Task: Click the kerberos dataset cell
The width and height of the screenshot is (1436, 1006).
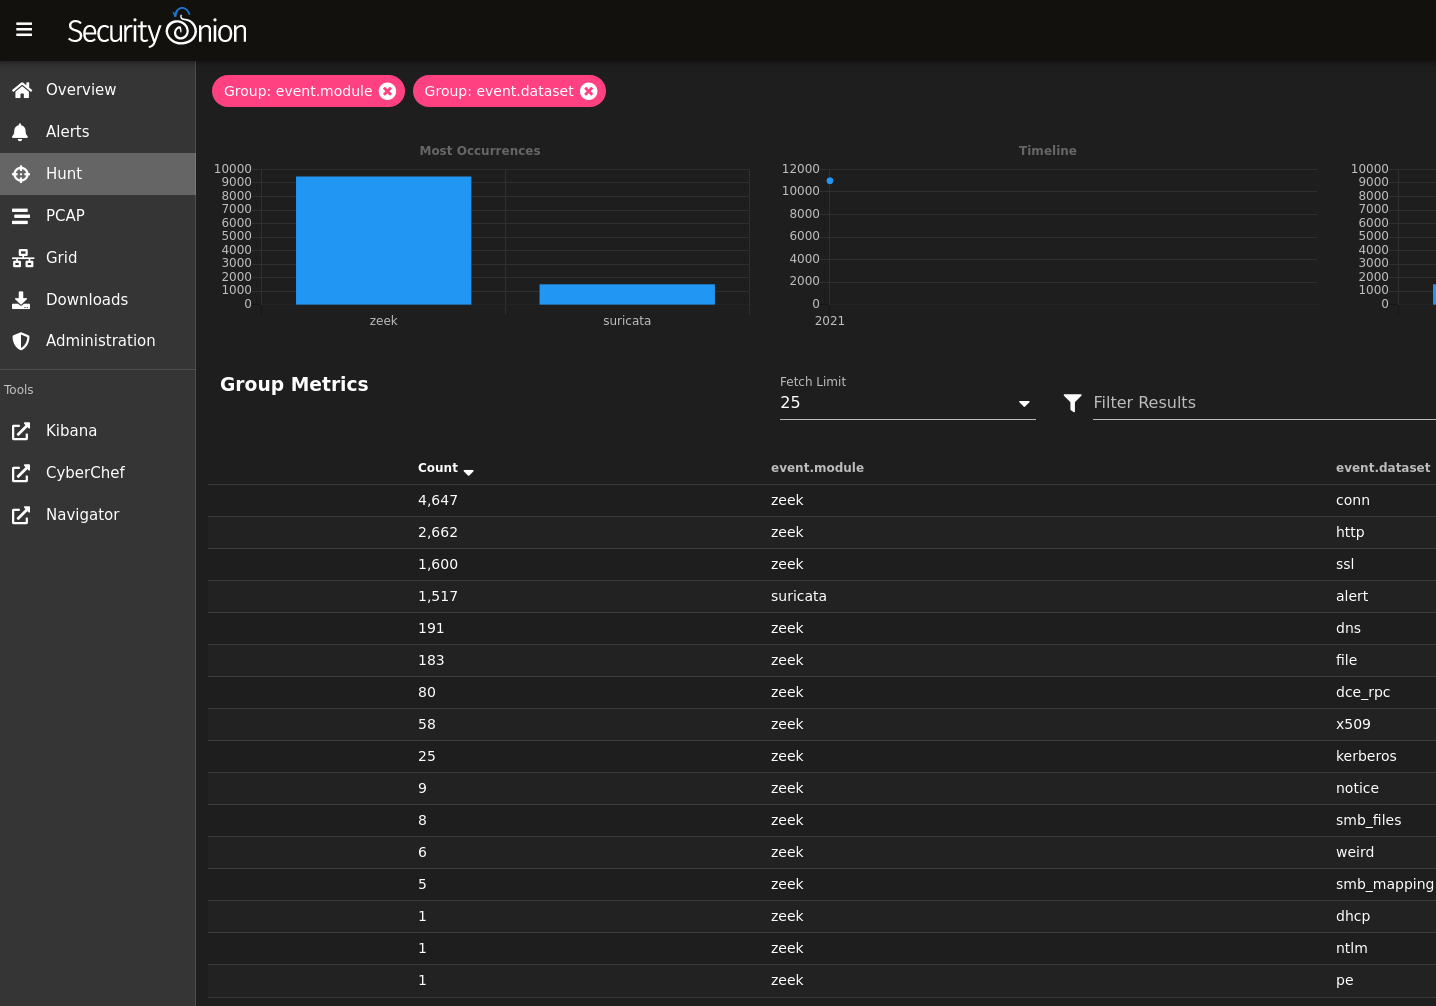Action: 1366,756
